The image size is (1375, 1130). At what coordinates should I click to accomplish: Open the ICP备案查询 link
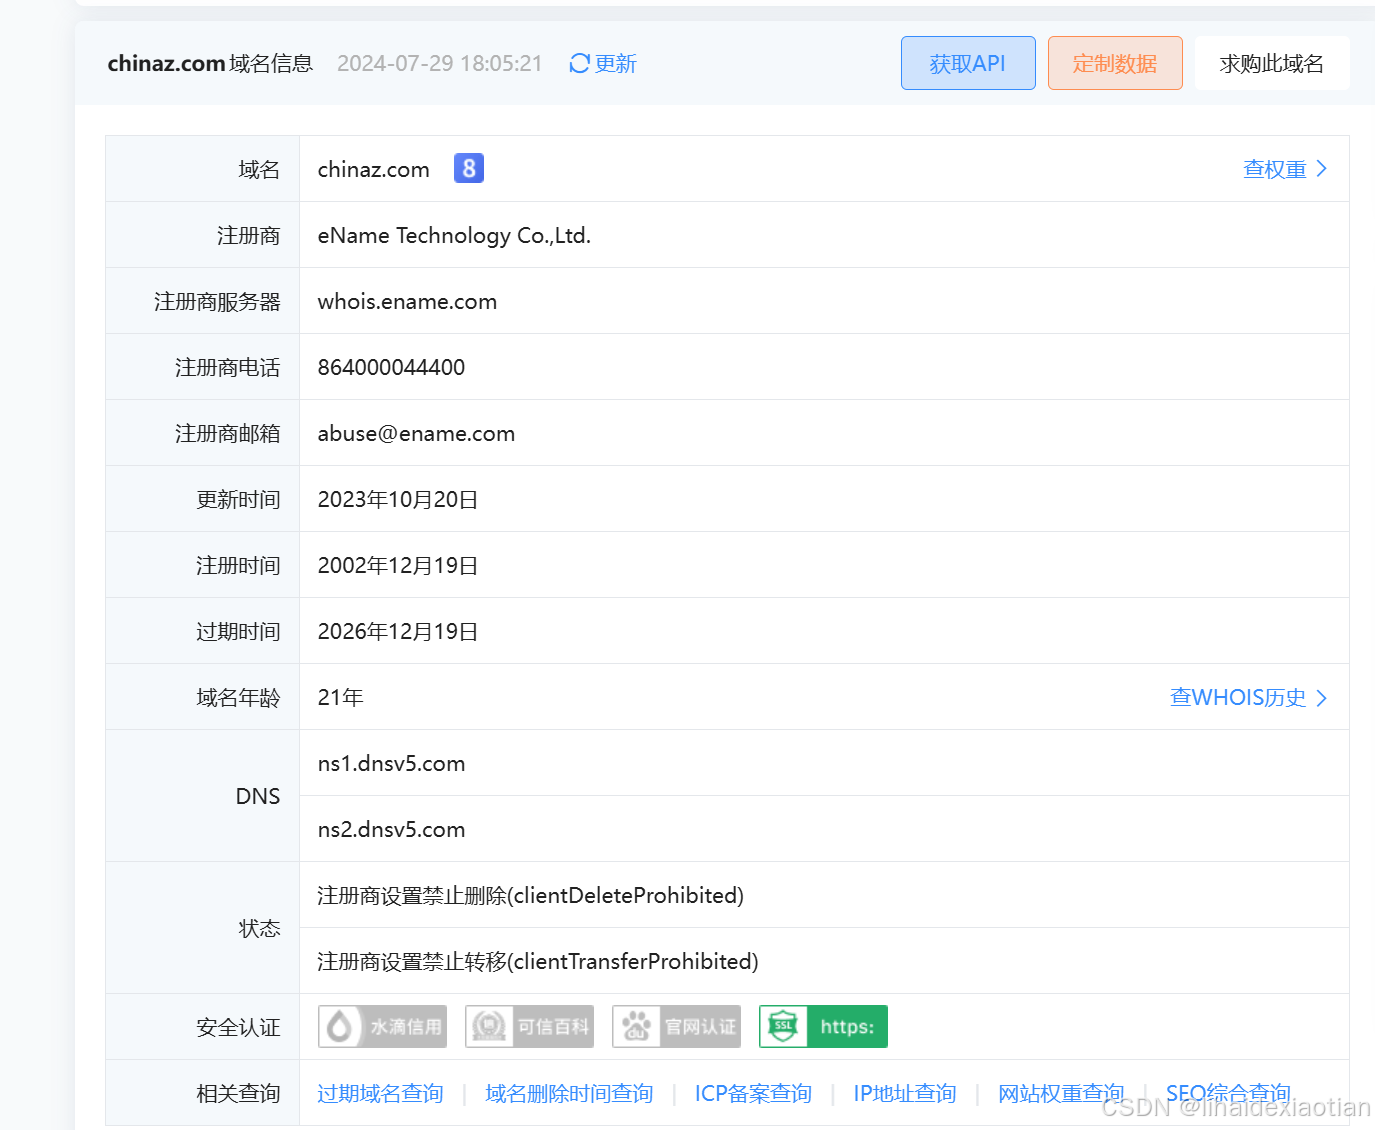pos(753,1093)
